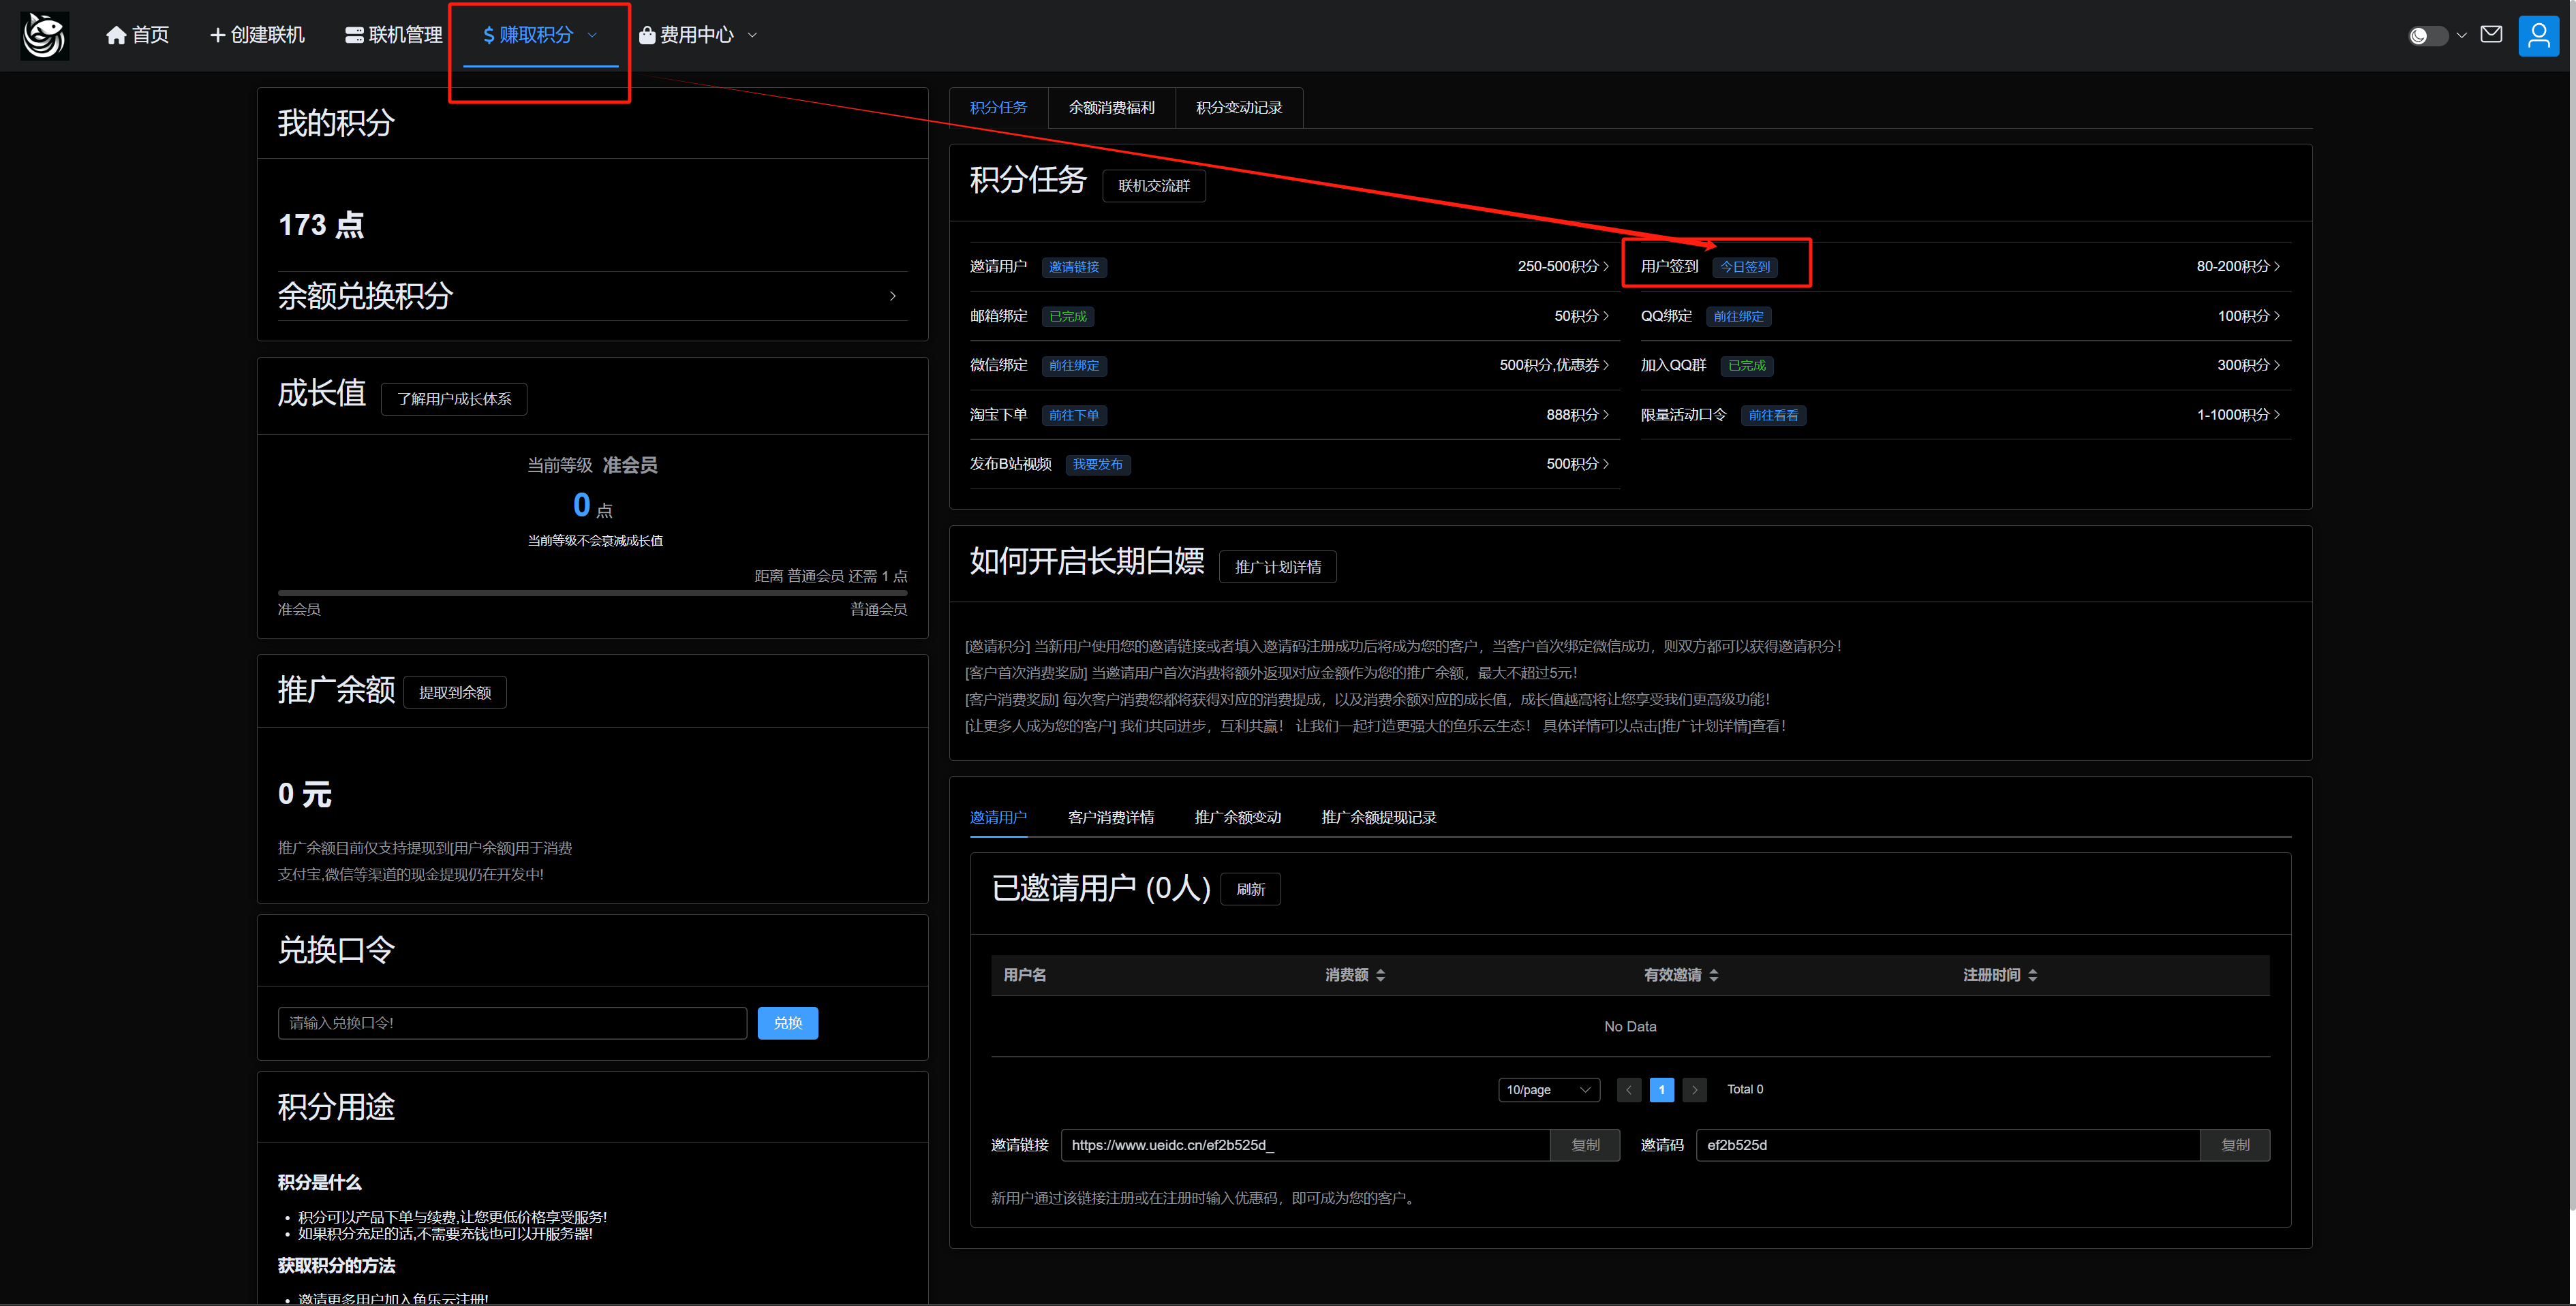Click the 请输入兑换口令 input field

pyautogui.click(x=511, y=1023)
